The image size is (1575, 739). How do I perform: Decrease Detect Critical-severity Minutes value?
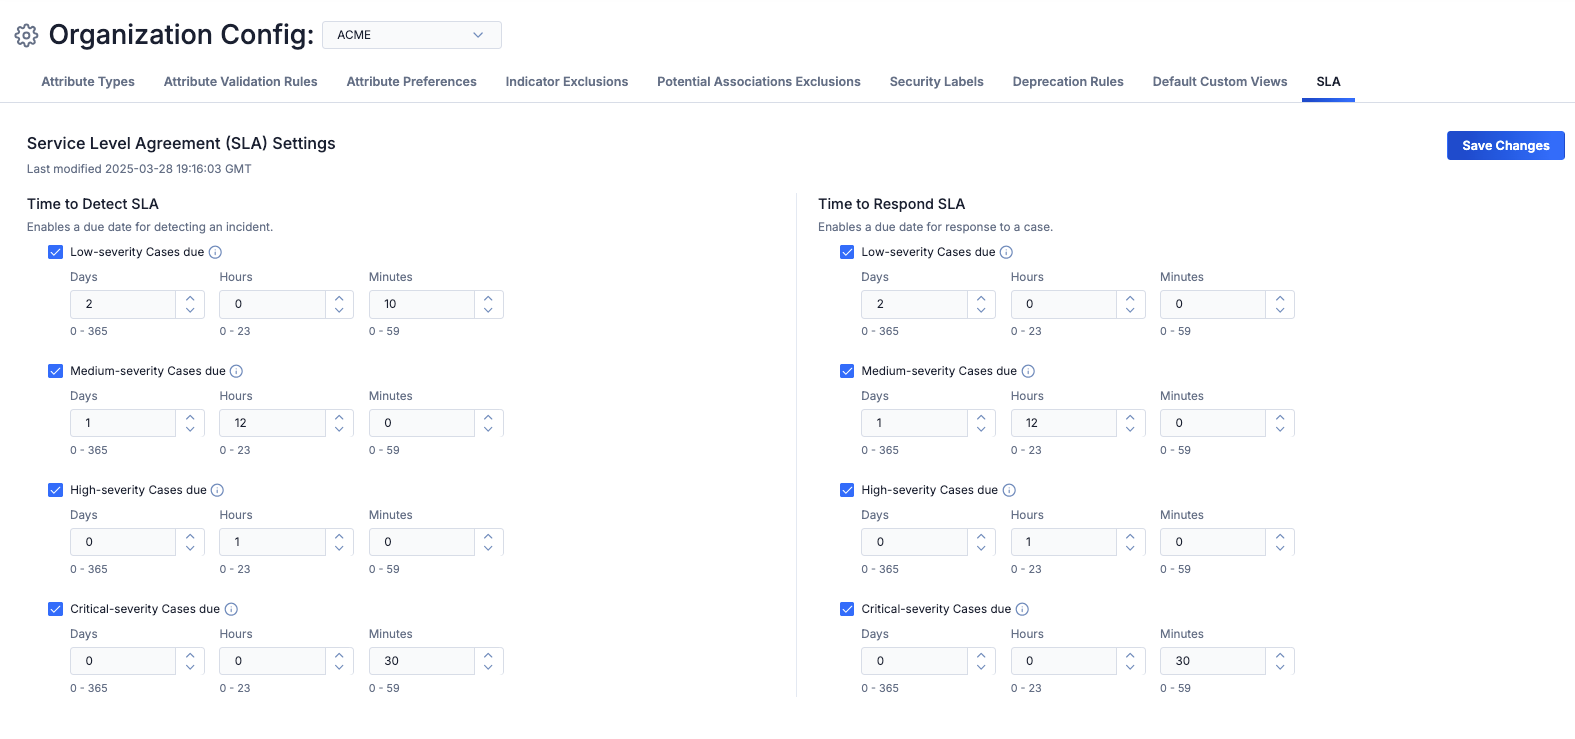click(488, 668)
